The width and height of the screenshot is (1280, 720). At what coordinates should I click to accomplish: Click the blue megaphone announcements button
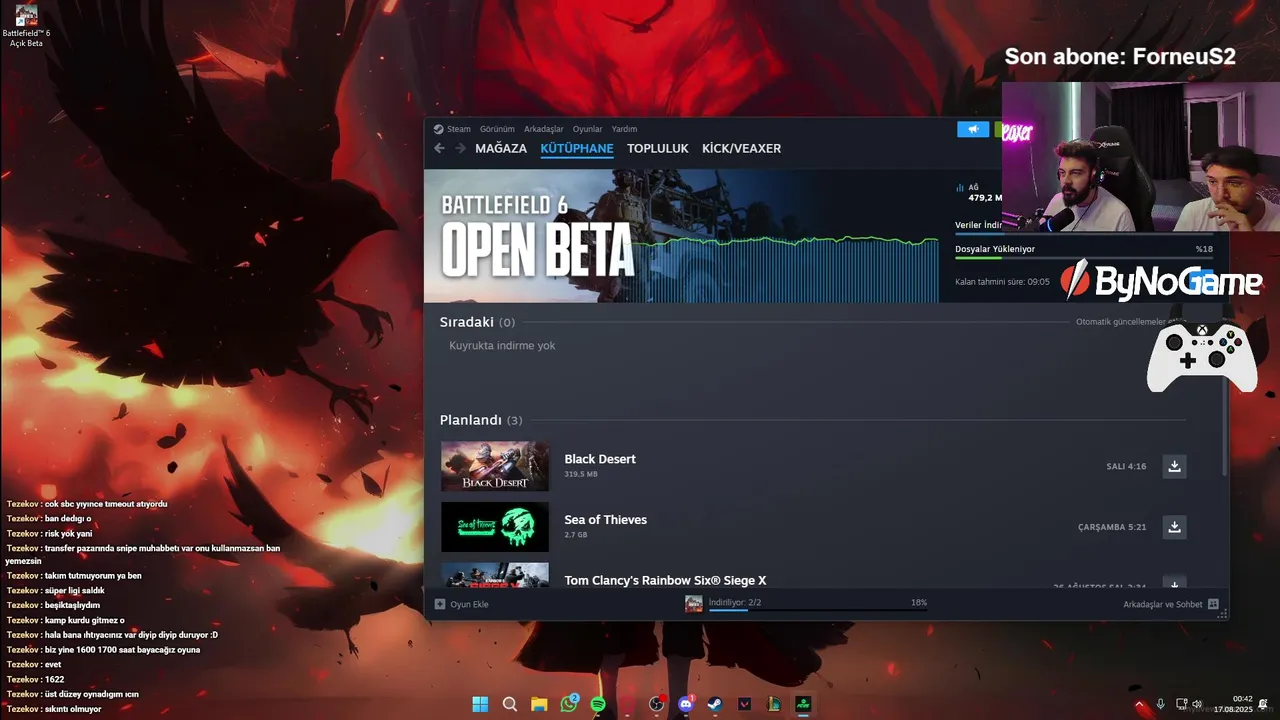pos(973,129)
